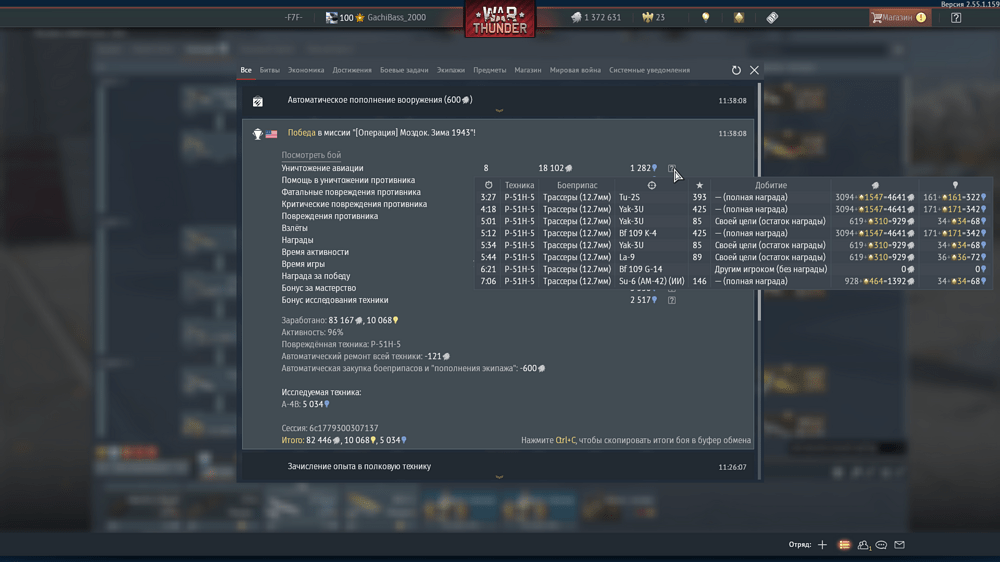
Task: Click the A-4B: 5 034 research line
Action: tap(305, 404)
